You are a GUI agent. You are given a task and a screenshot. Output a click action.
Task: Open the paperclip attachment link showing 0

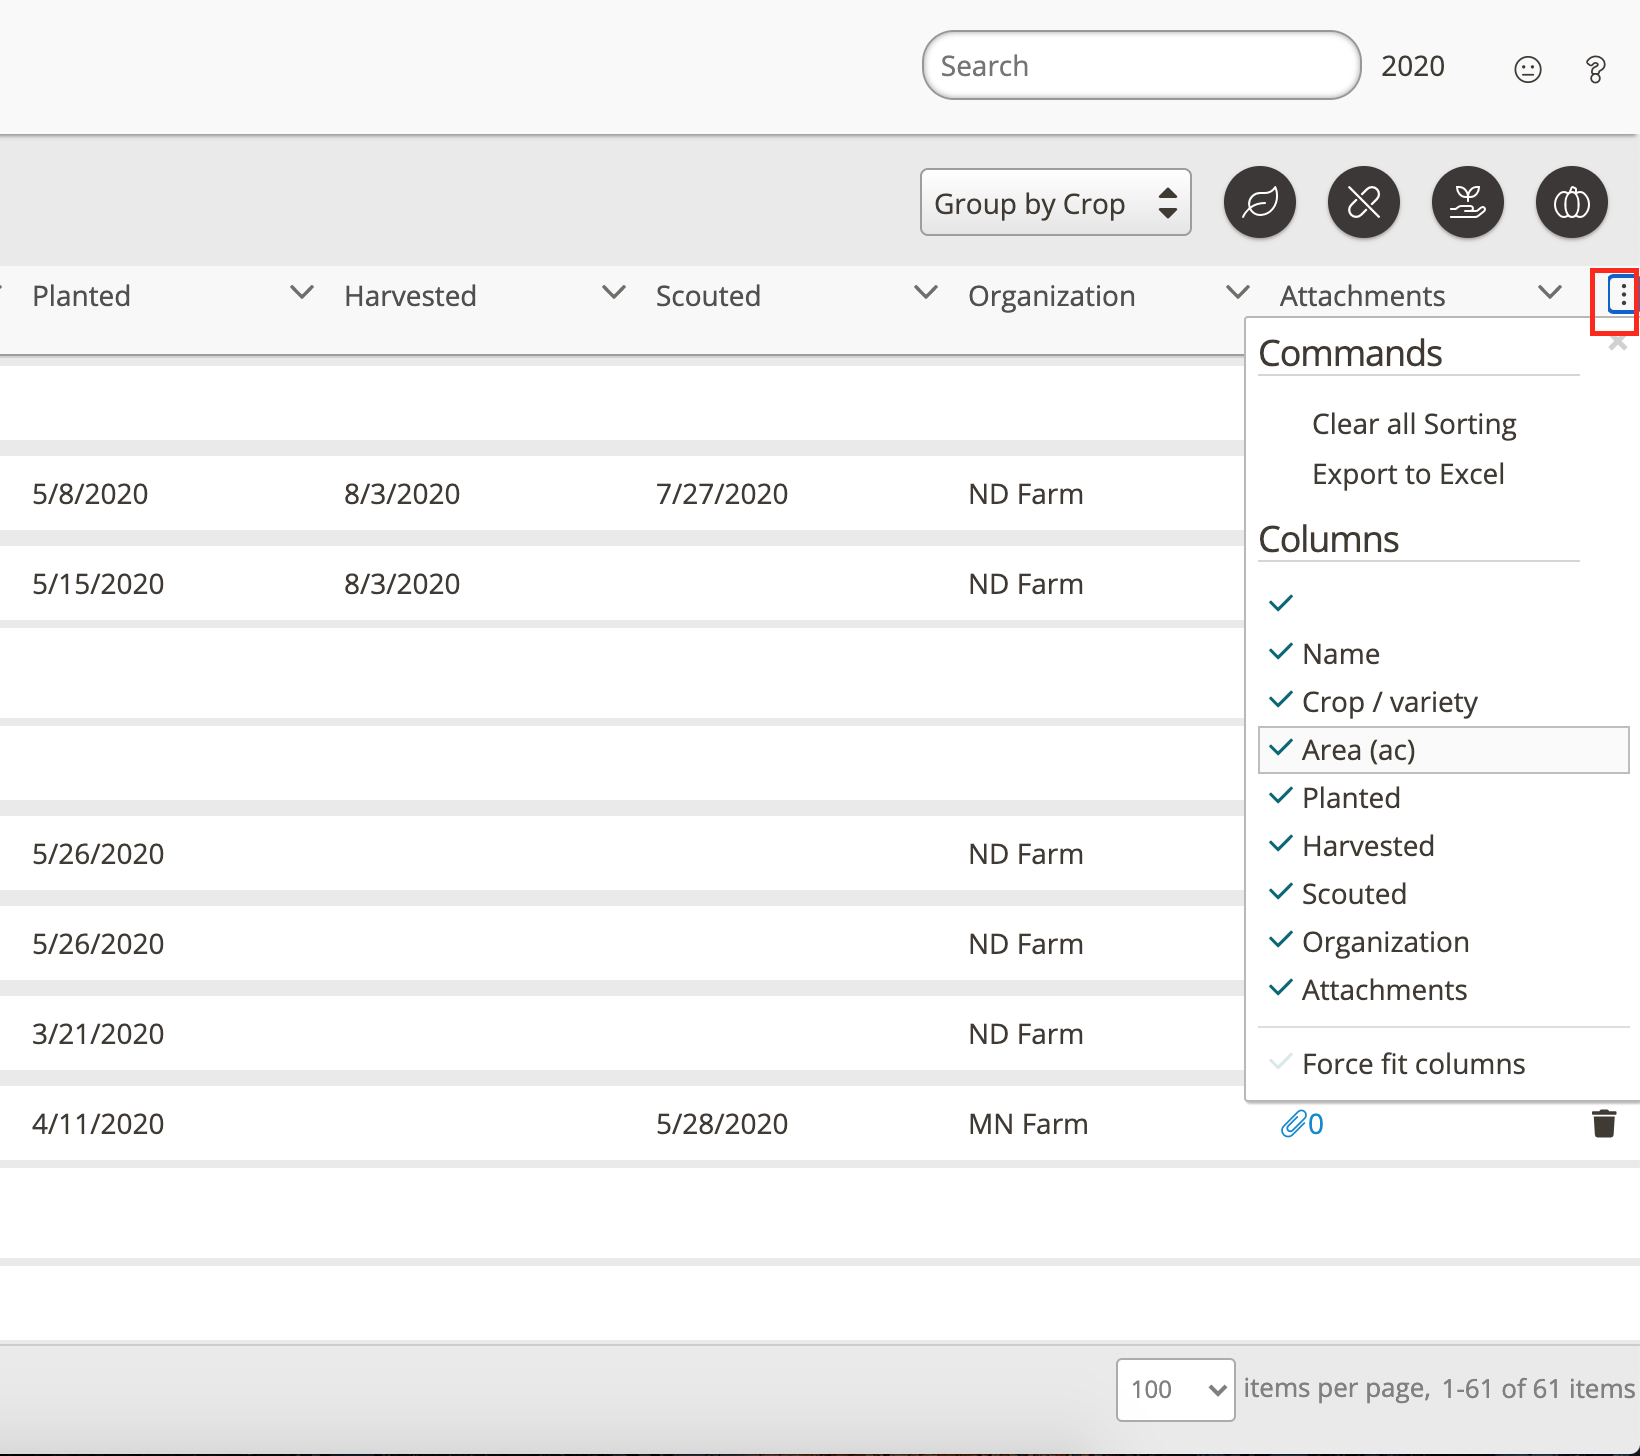coord(1302,1124)
